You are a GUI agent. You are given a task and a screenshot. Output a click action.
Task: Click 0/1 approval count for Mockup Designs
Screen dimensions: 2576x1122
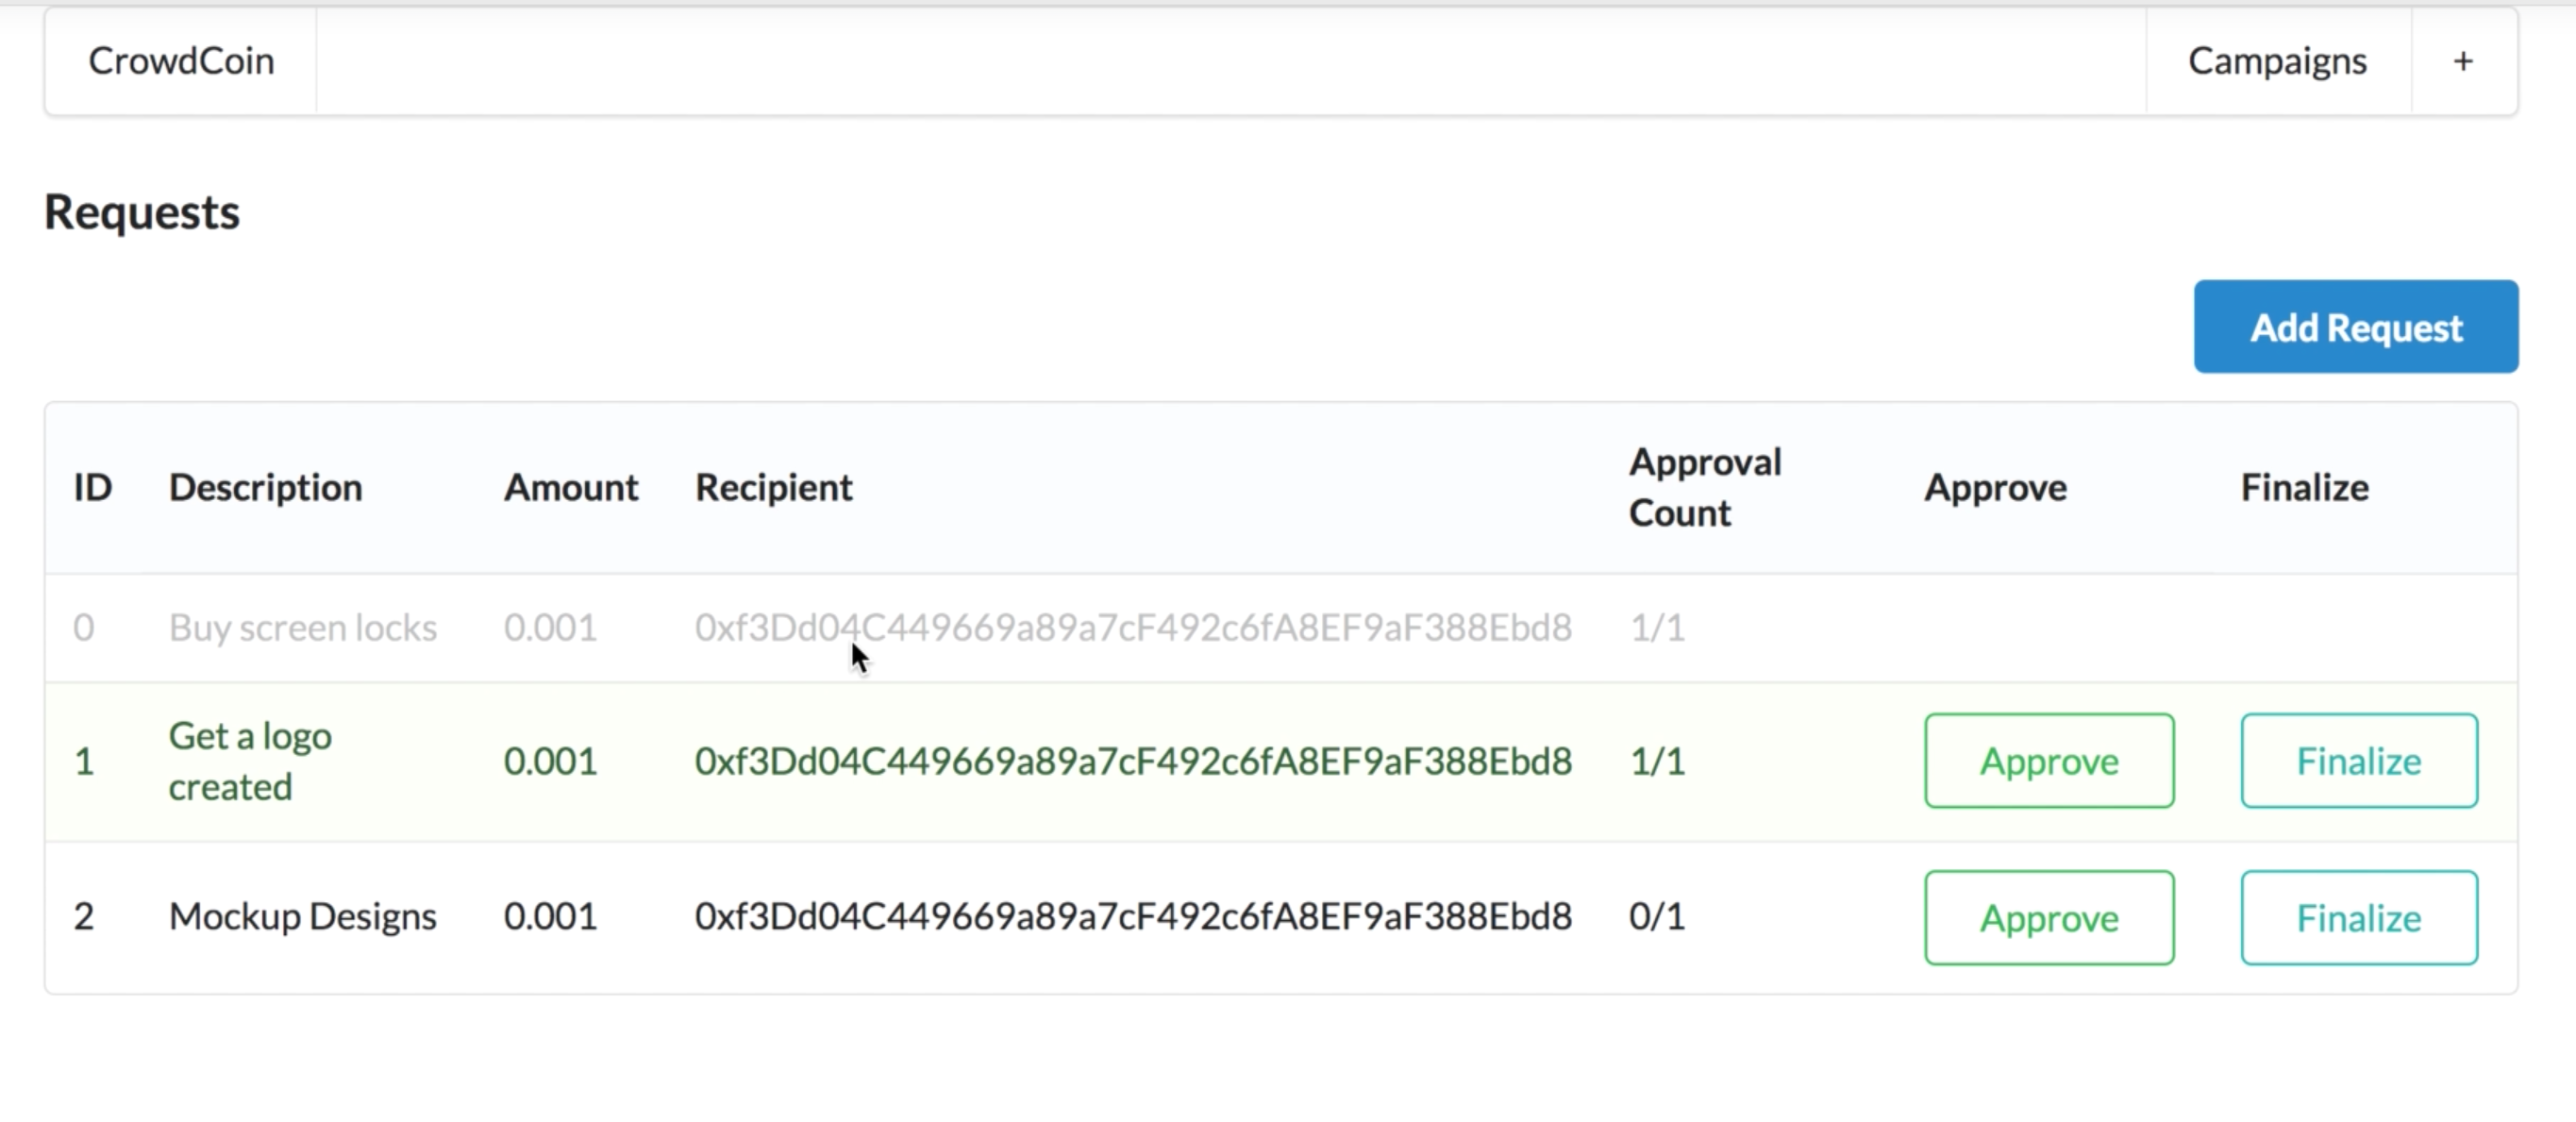click(x=1656, y=917)
